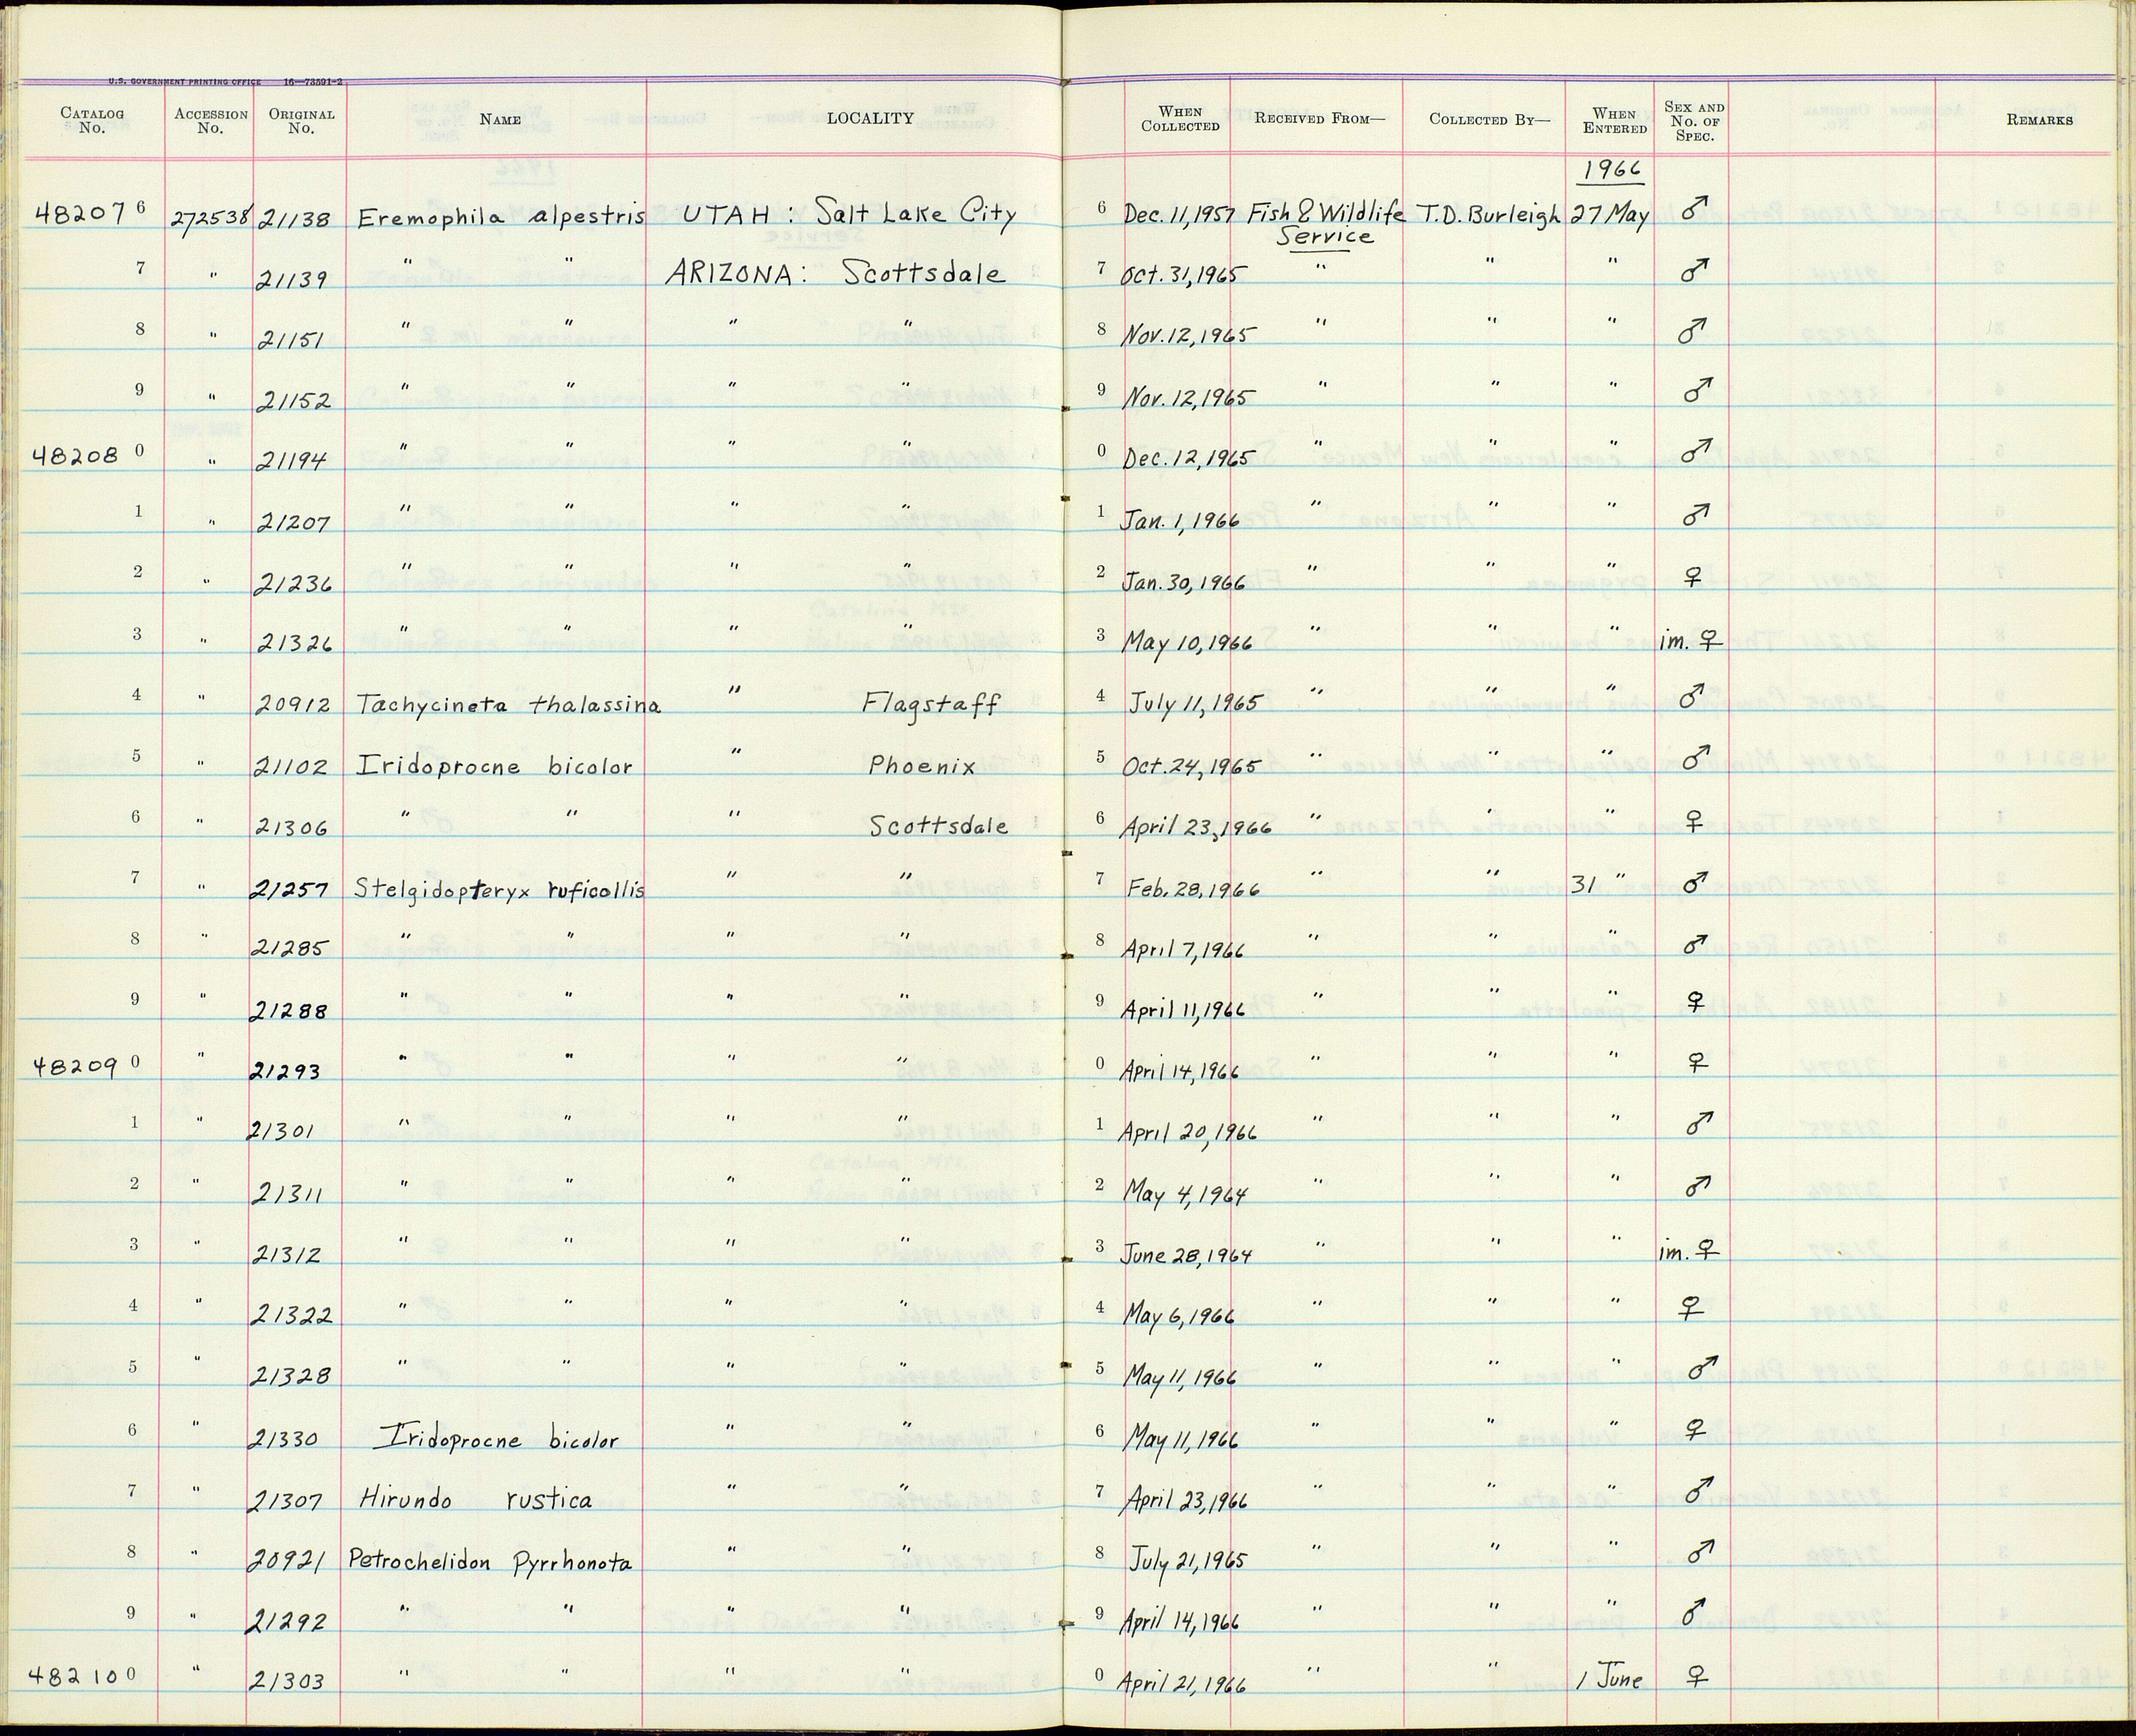
Task: Select date "May 4, 1964"
Action: [x=1185, y=1193]
